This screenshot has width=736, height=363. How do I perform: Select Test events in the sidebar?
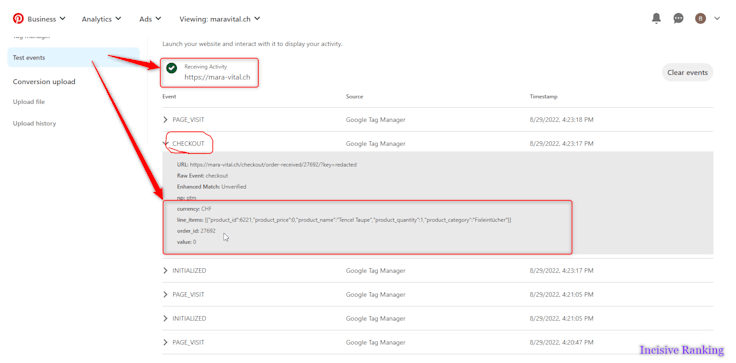tap(73, 57)
